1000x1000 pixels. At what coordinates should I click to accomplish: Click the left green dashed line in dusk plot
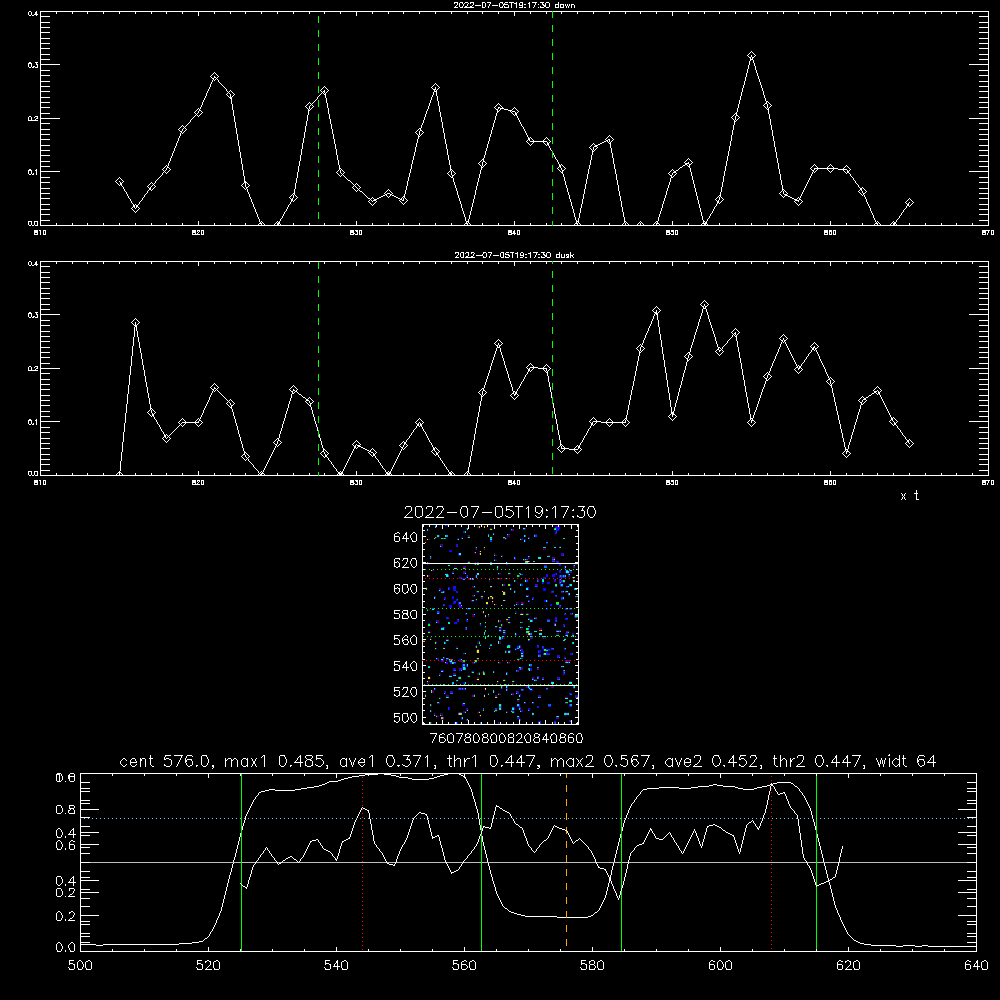pos(318,368)
